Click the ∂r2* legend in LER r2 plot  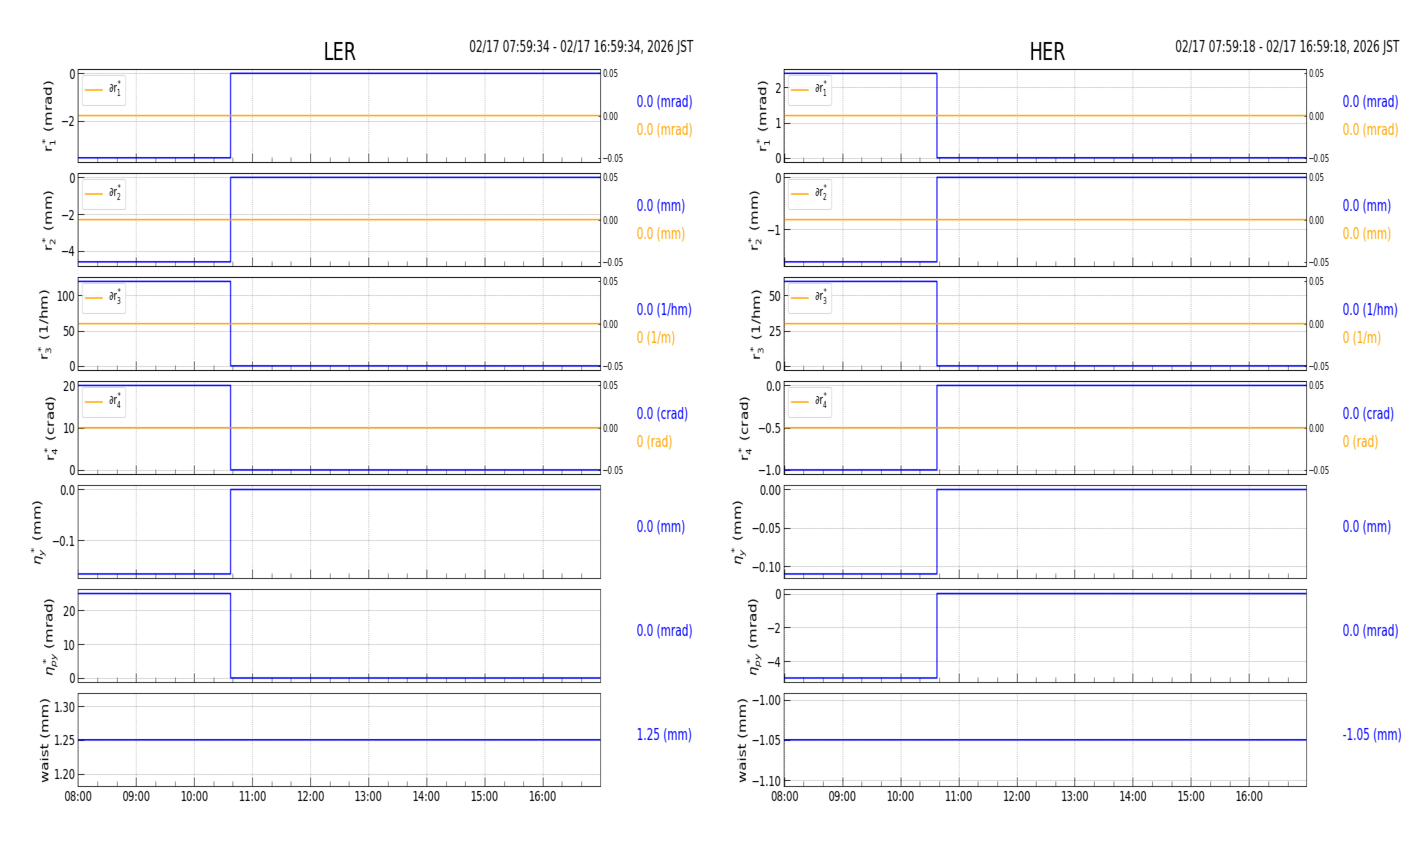tap(104, 194)
